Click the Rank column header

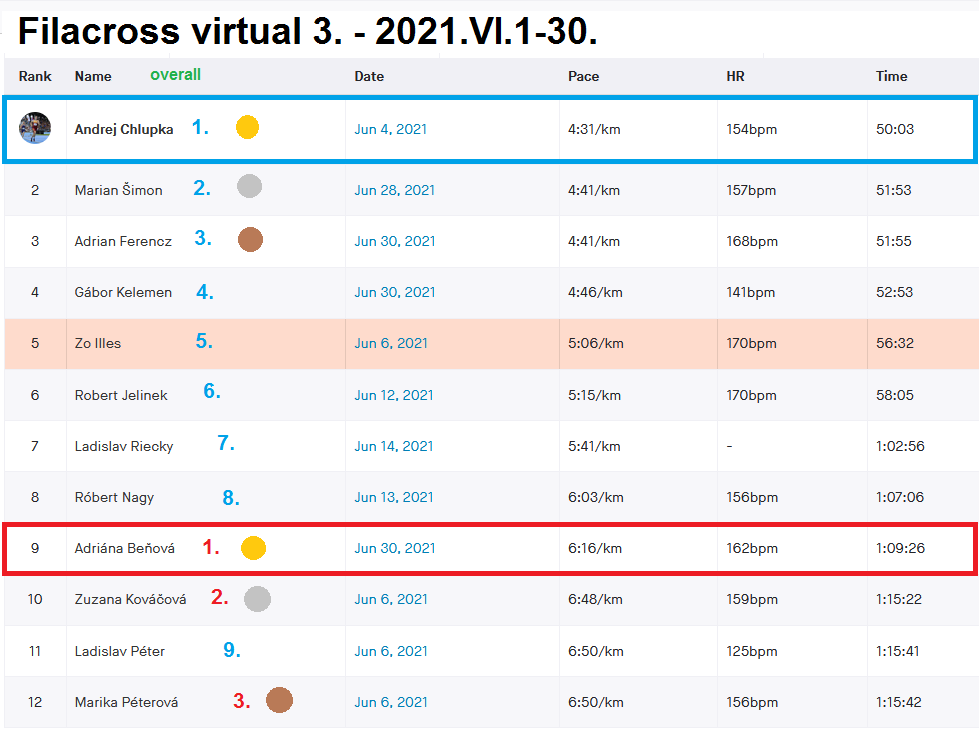pyautogui.click(x=35, y=76)
